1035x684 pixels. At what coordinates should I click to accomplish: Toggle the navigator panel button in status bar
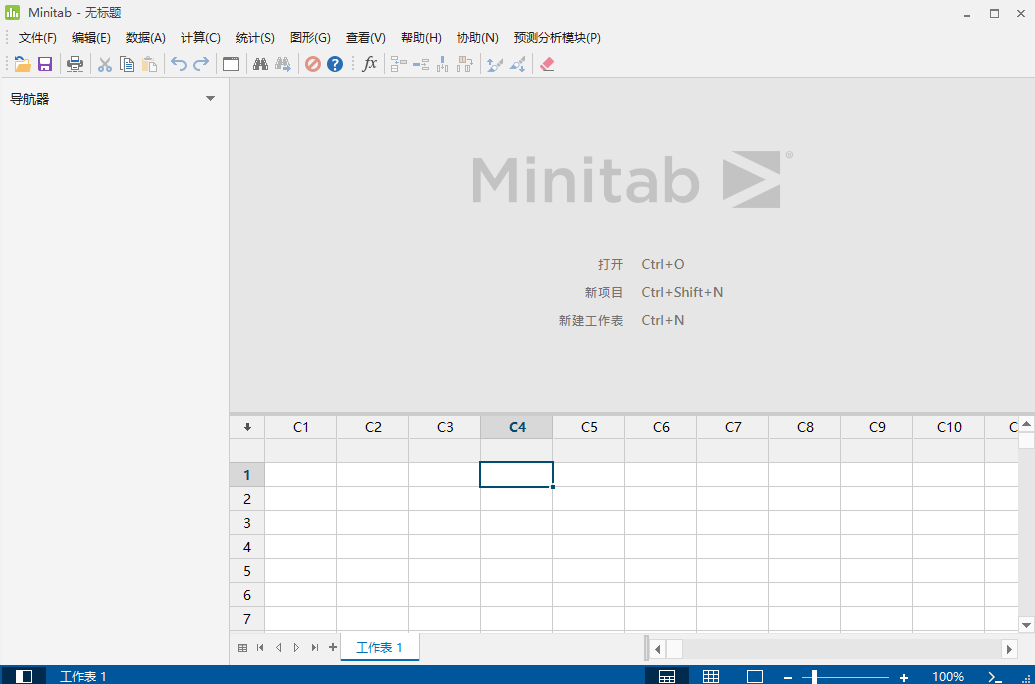coord(24,676)
